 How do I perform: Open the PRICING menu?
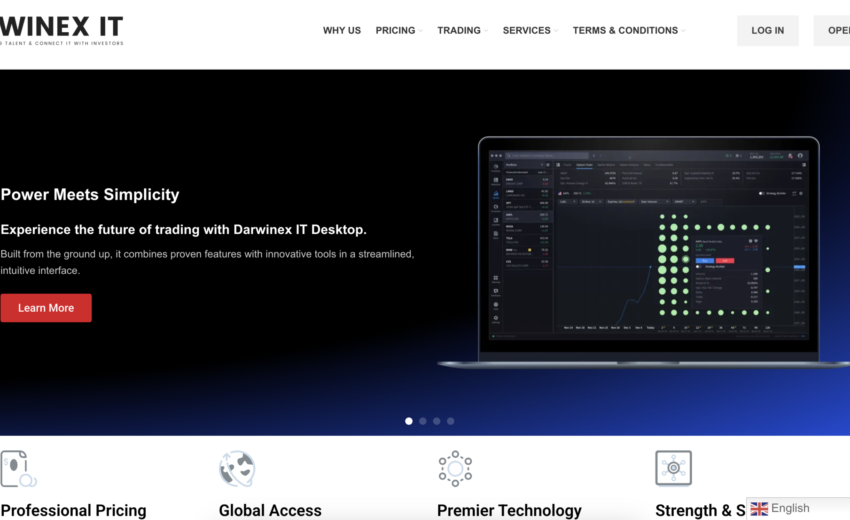pyautogui.click(x=395, y=30)
